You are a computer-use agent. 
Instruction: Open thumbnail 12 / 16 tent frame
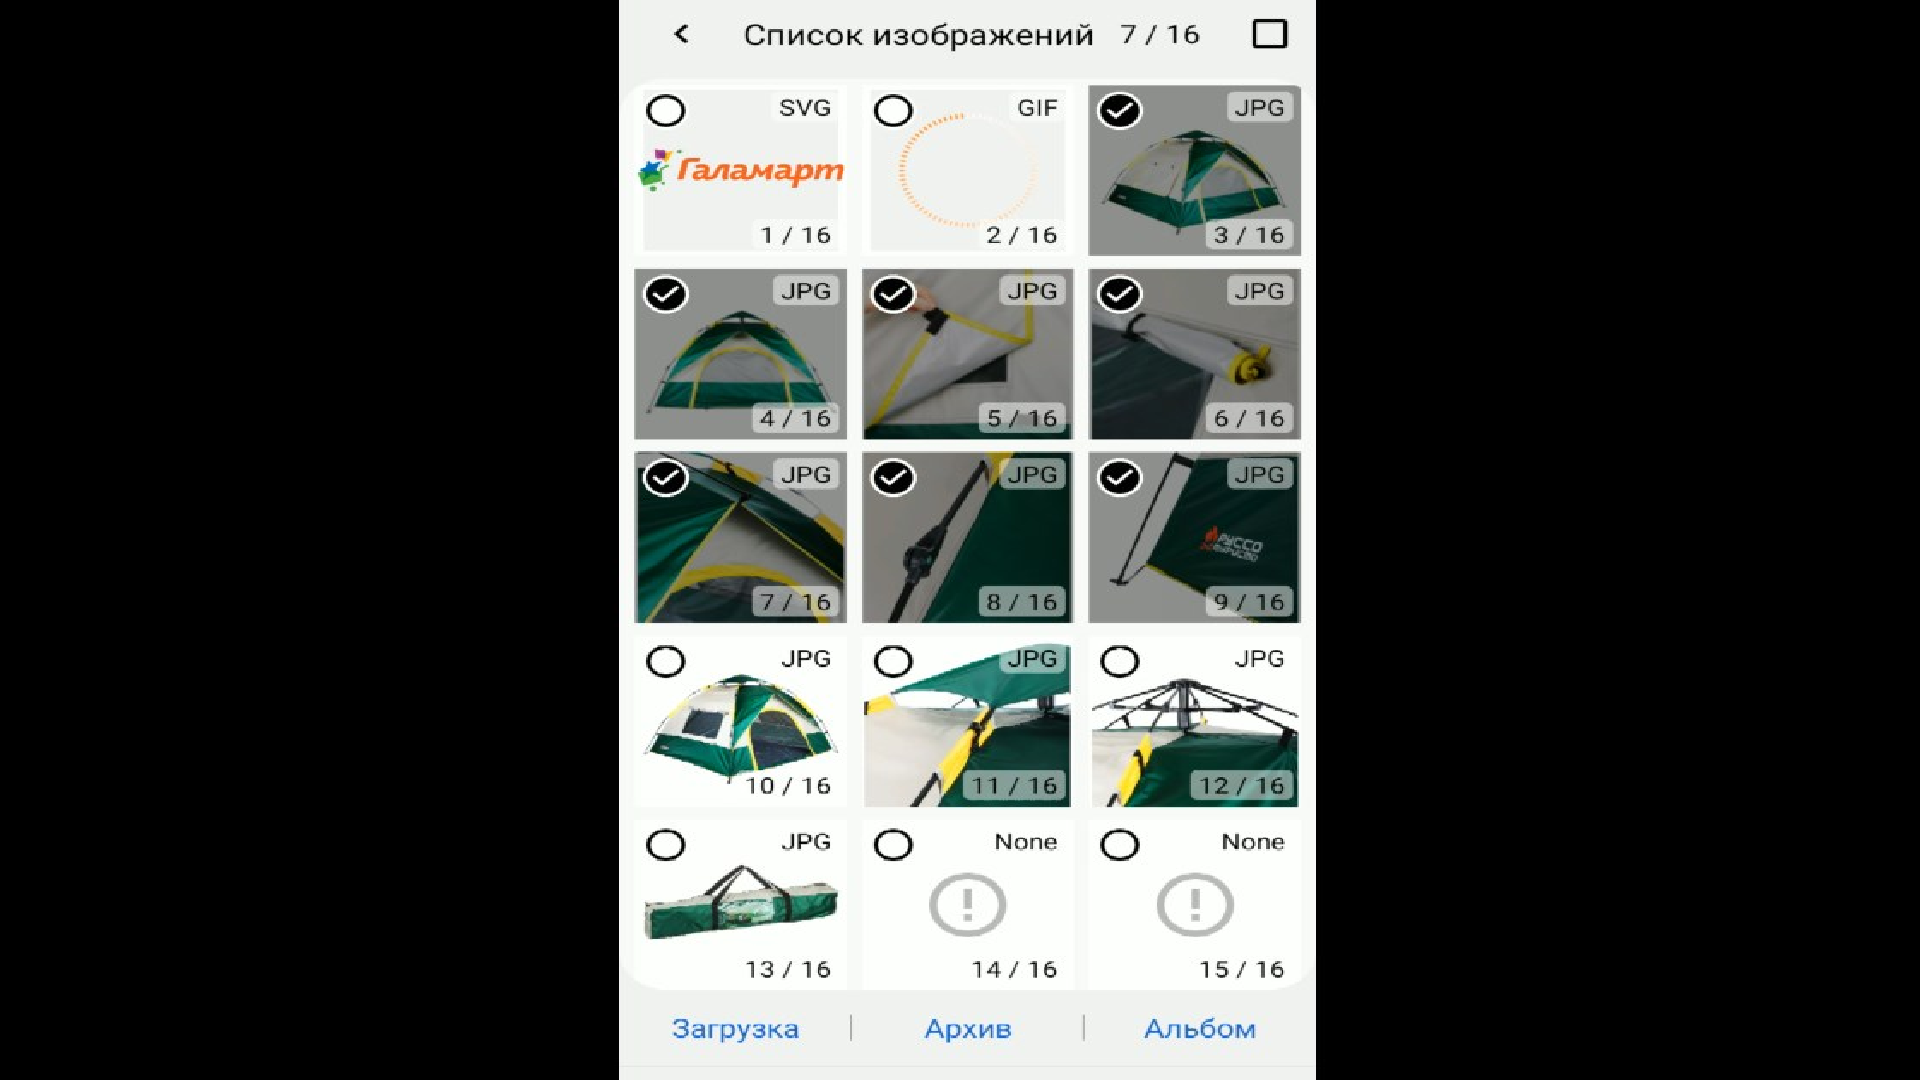click(x=1194, y=722)
